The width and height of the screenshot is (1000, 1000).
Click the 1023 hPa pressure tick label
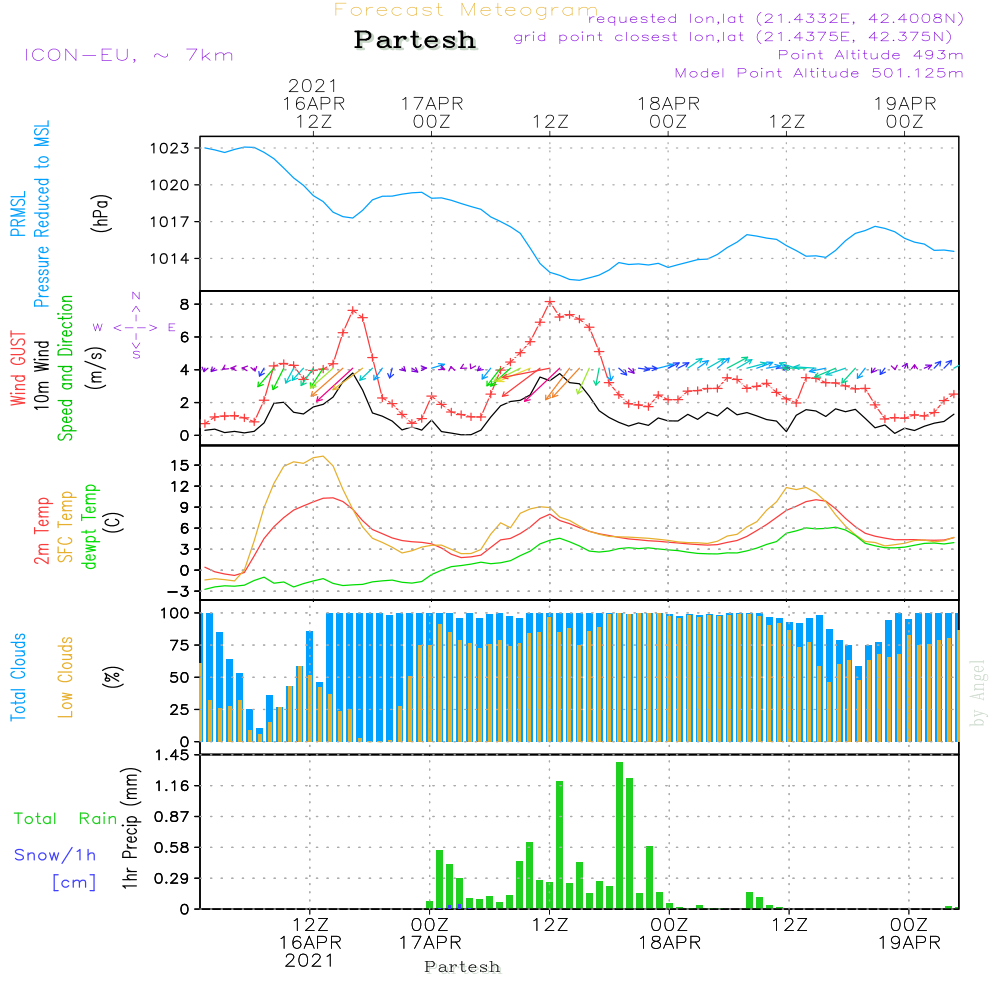(x=172, y=148)
